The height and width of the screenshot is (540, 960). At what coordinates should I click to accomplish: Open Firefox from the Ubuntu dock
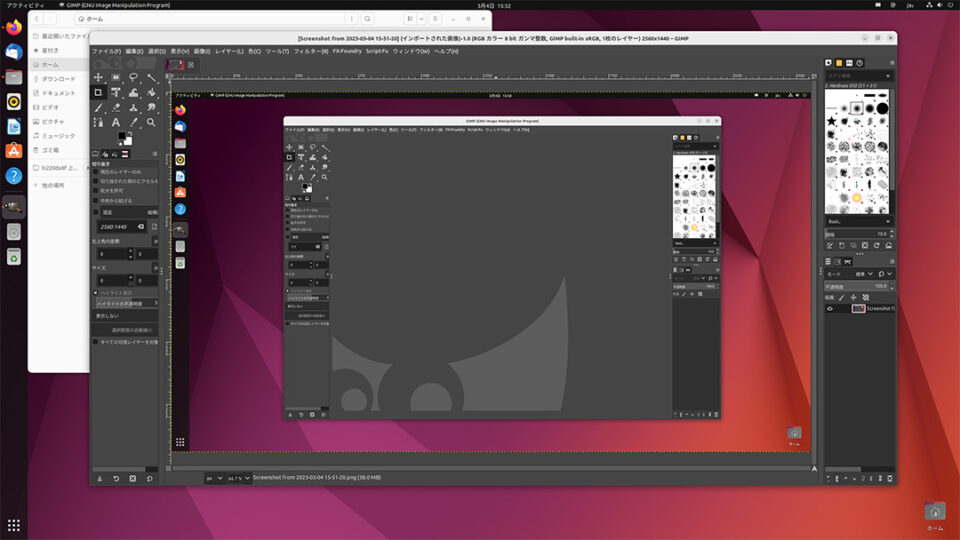pos(13,27)
